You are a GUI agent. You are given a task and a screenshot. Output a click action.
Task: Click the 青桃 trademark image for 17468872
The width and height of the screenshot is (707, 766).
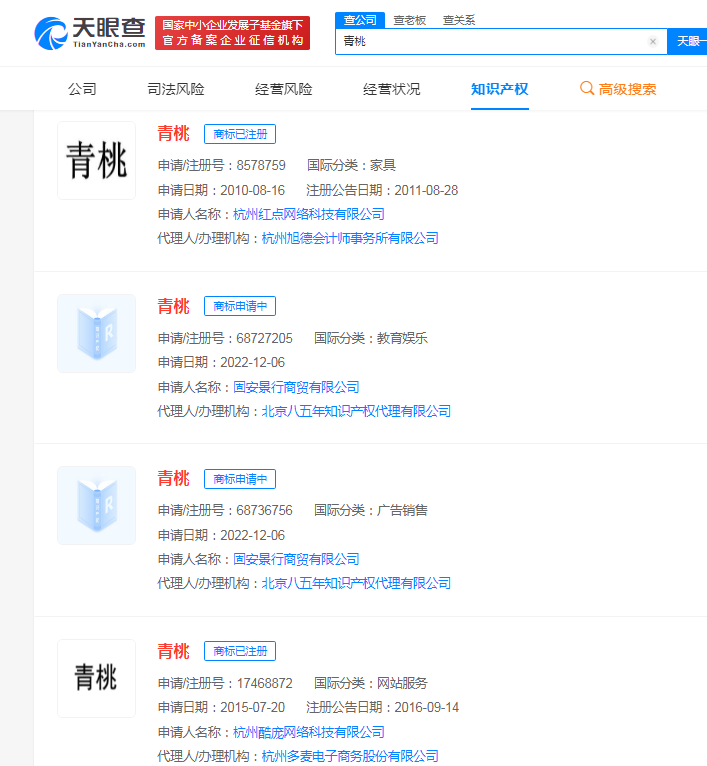pyautogui.click(x=96, y=678)
